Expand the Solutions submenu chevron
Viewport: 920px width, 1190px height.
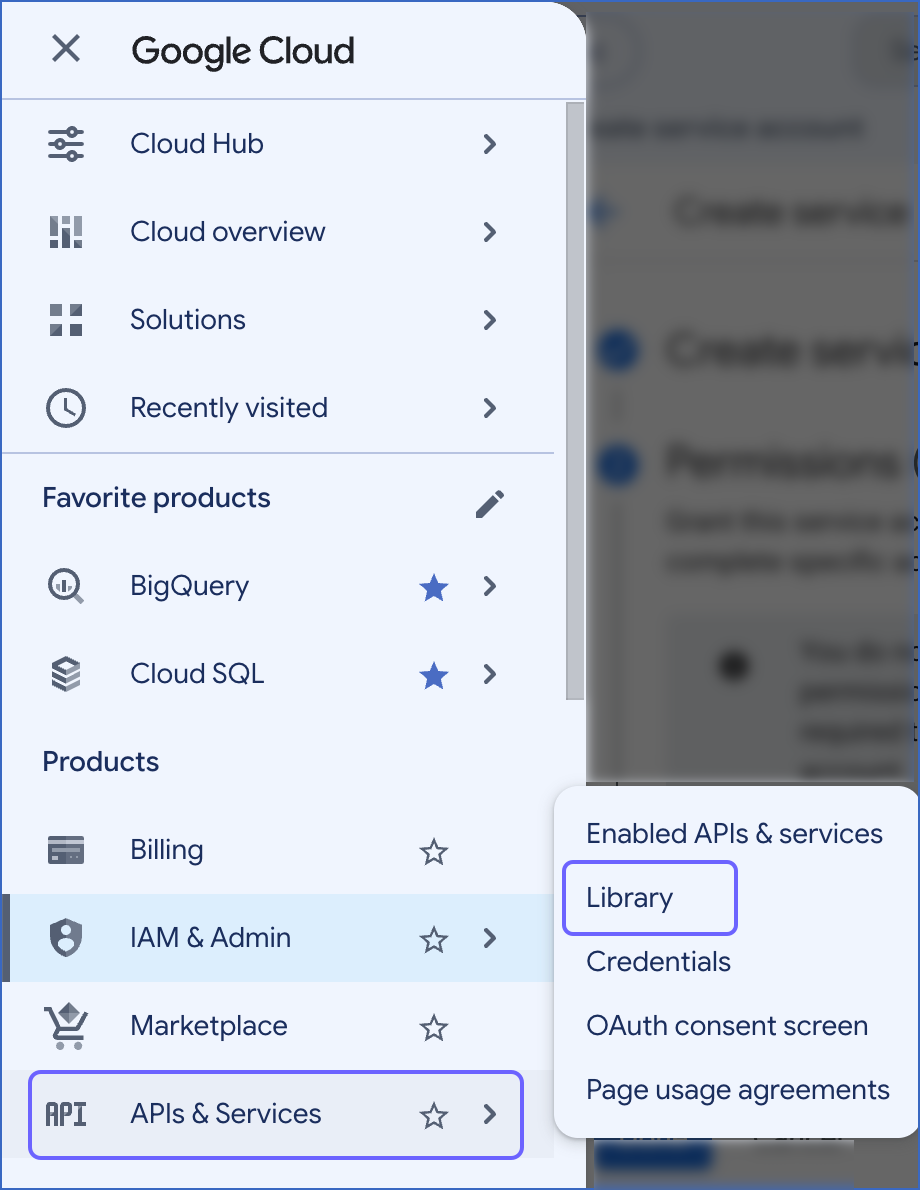[x=490, y=320]
